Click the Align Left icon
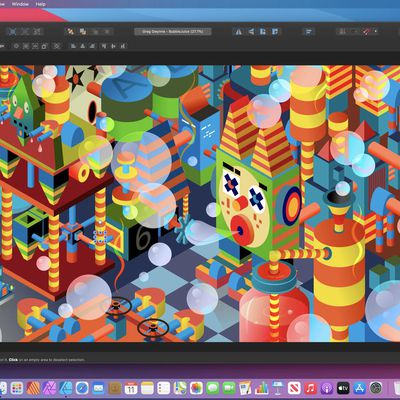400x400 pixels. click(74, 46)
